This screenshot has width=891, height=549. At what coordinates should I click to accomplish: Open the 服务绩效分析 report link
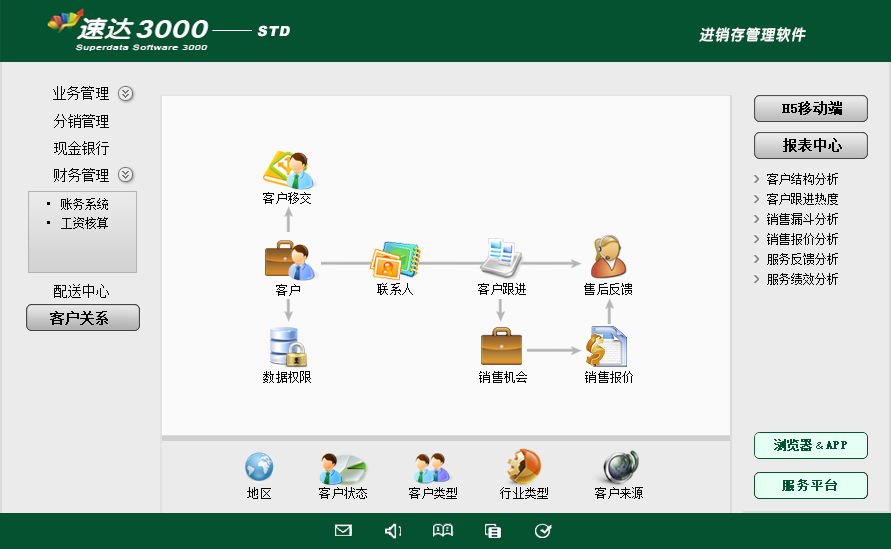[x=802, y=279]
